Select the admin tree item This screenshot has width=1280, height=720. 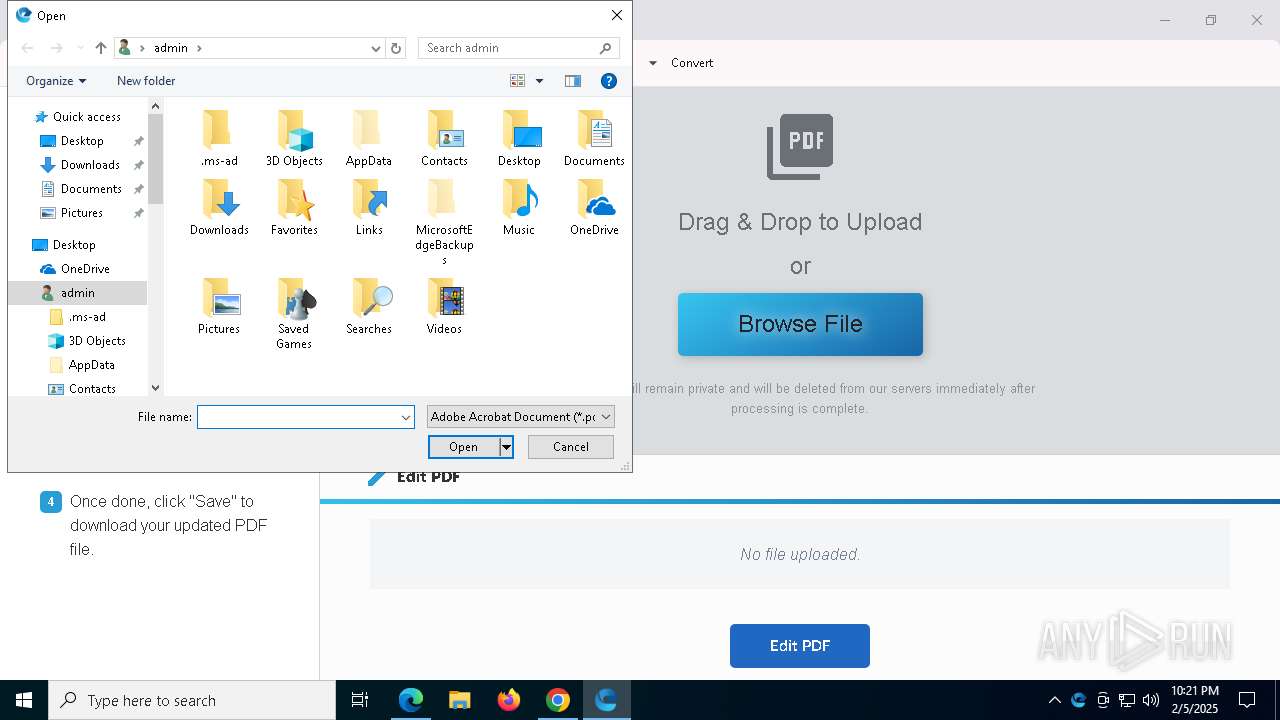point(77,293)
